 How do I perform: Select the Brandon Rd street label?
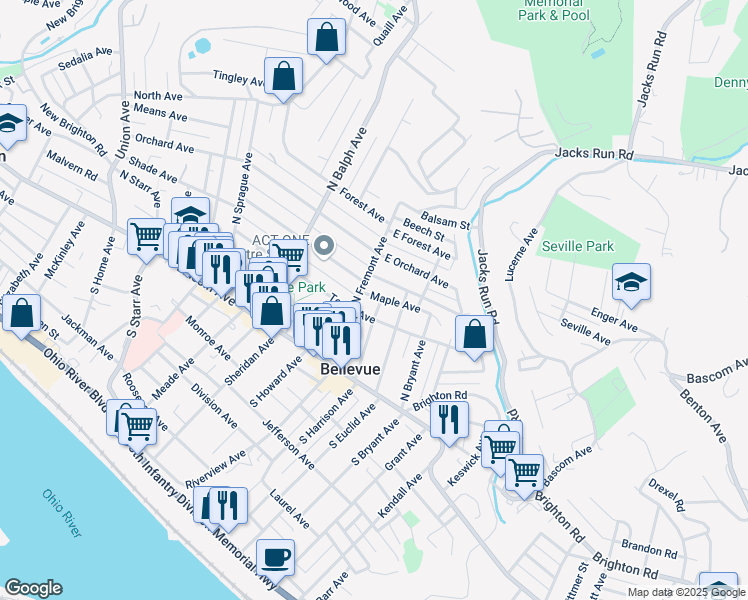(x=649, y=548)
